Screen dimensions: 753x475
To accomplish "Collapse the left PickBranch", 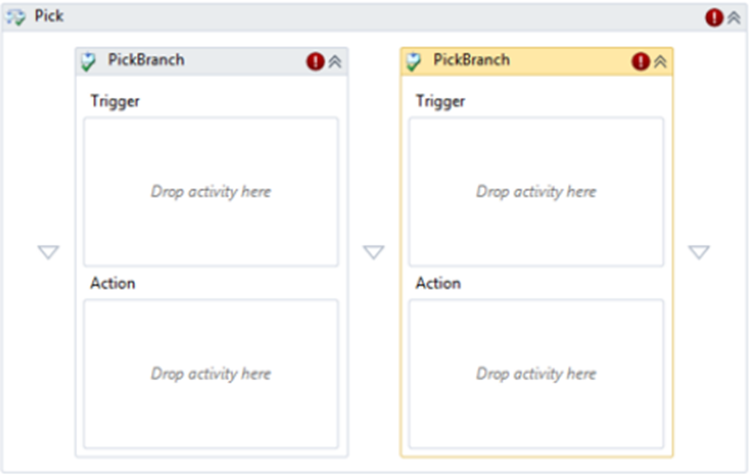I will point(335,61).
